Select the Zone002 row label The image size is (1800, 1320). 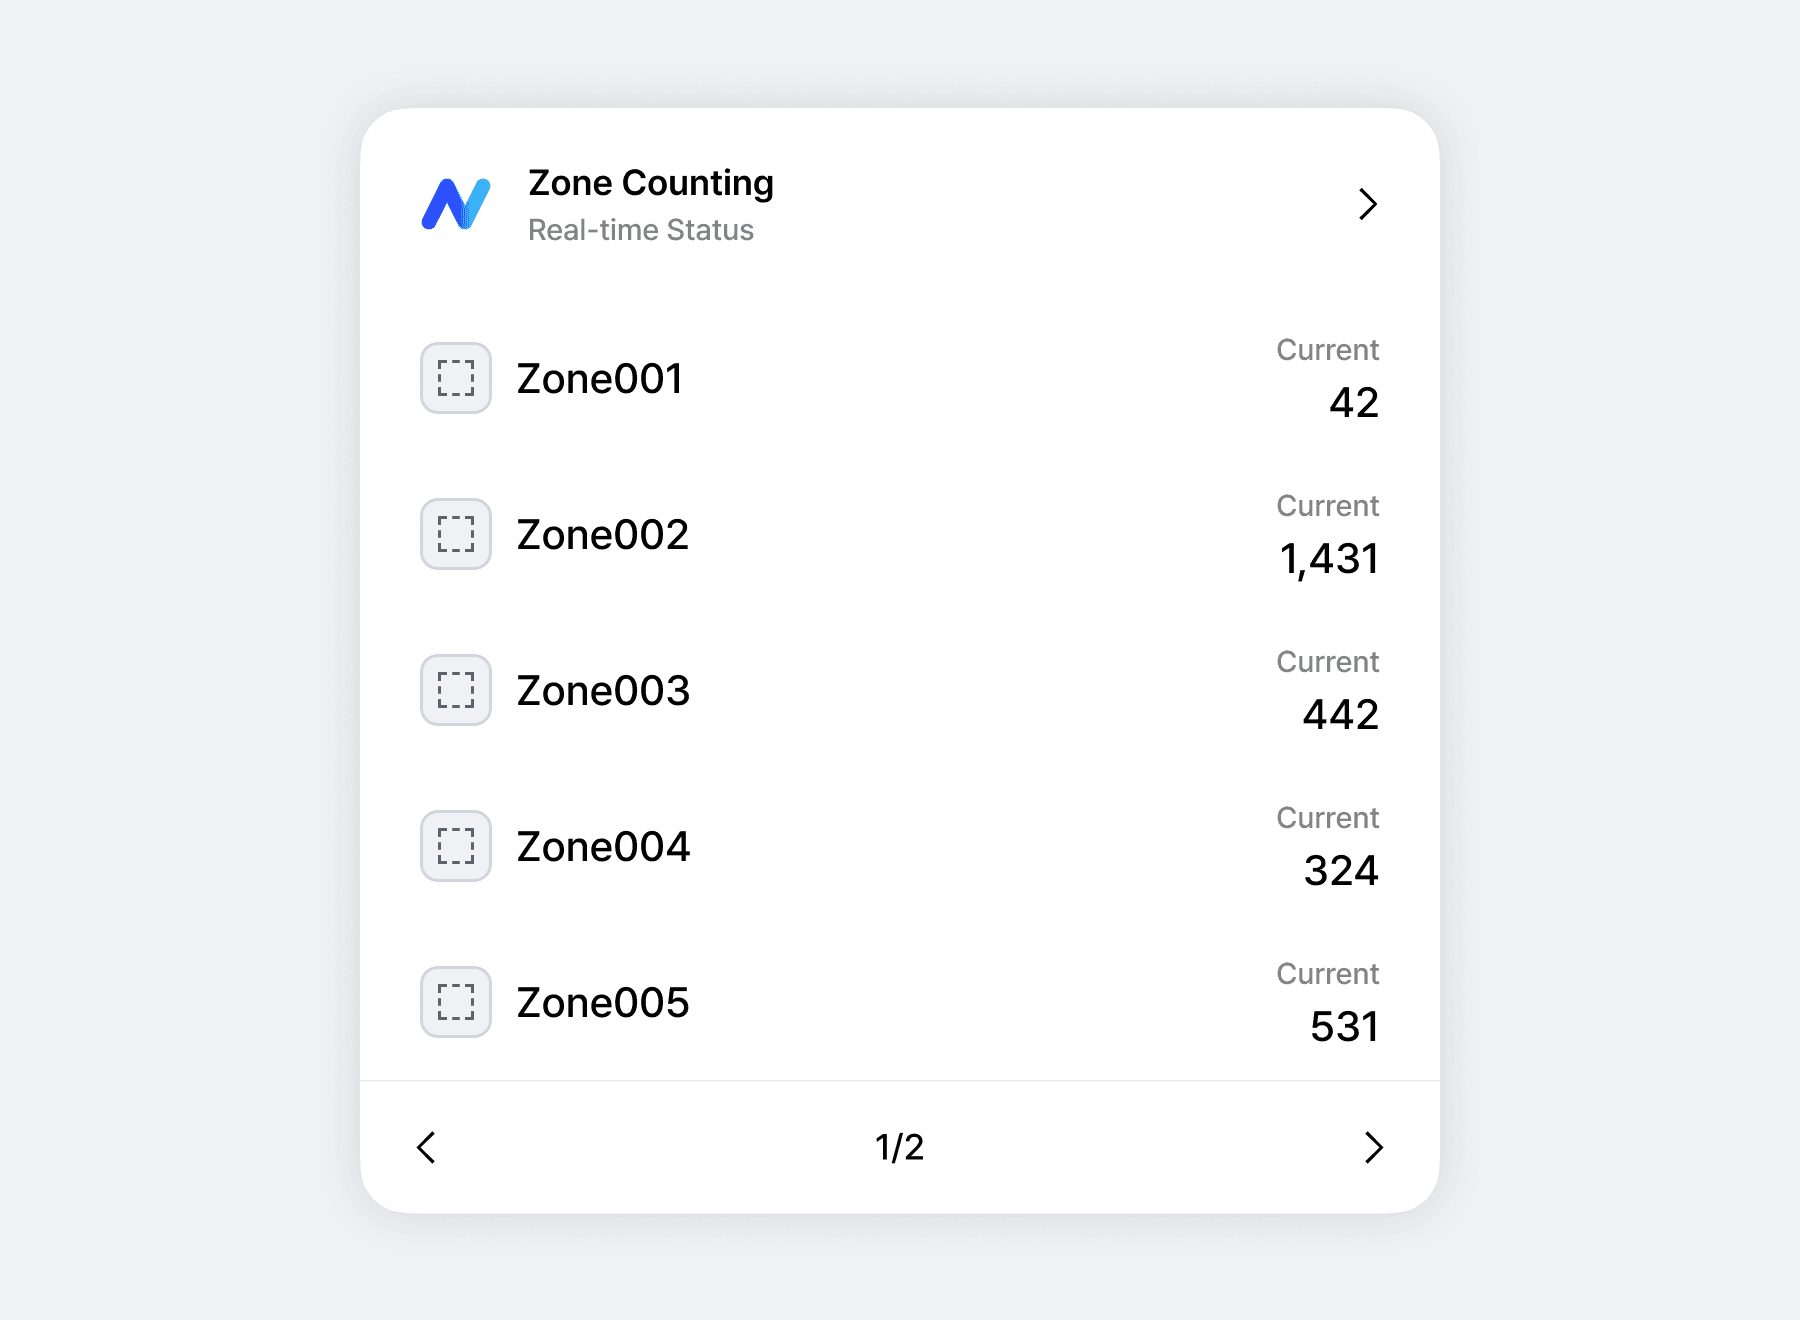[x=602, y=535]
